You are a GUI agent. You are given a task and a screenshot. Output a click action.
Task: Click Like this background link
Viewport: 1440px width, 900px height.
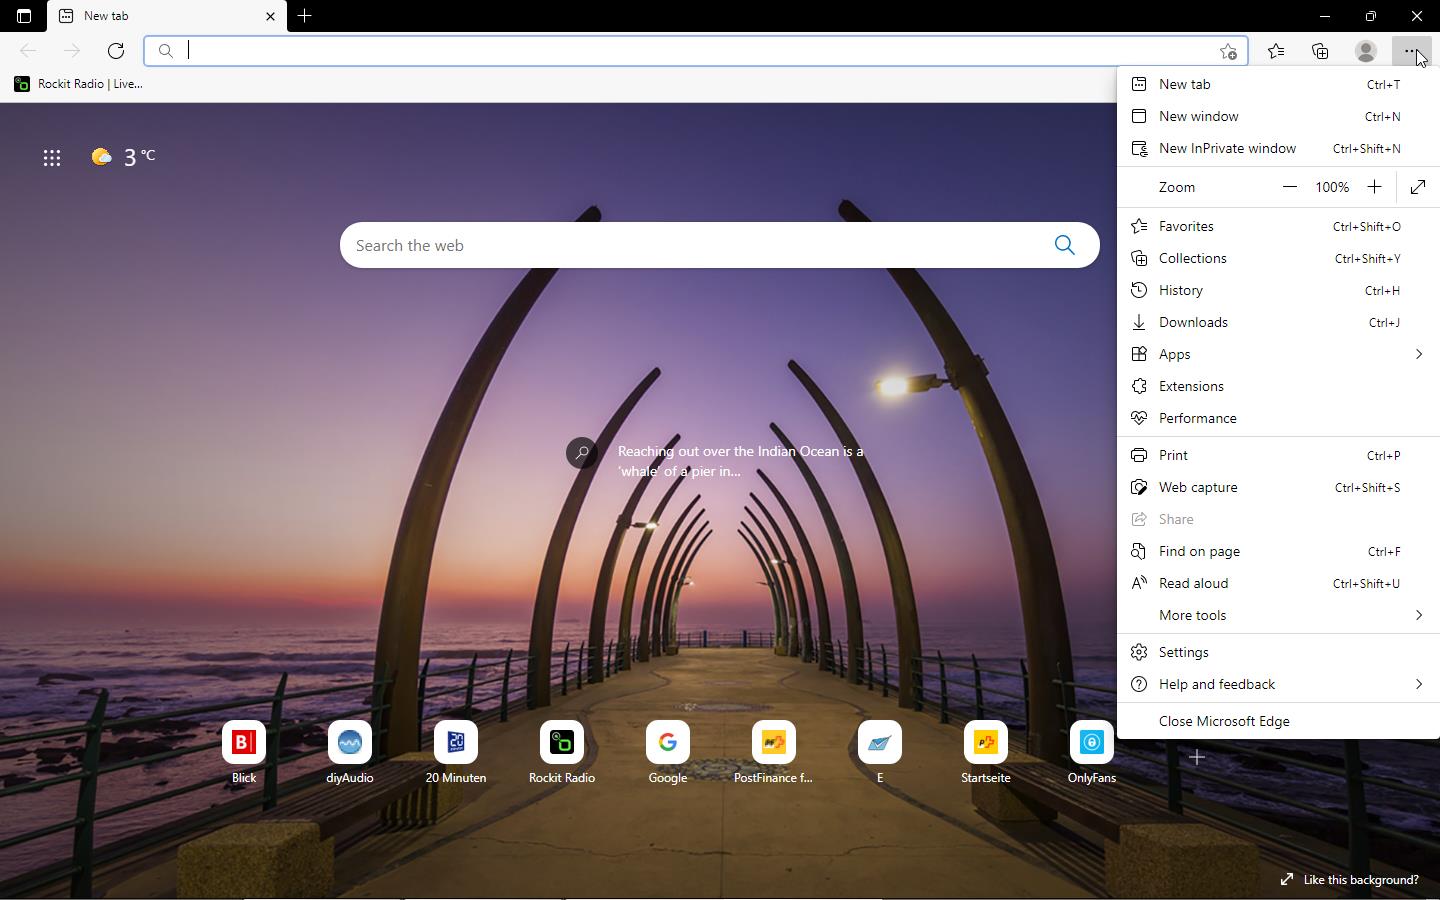(x=1350, y=880)
